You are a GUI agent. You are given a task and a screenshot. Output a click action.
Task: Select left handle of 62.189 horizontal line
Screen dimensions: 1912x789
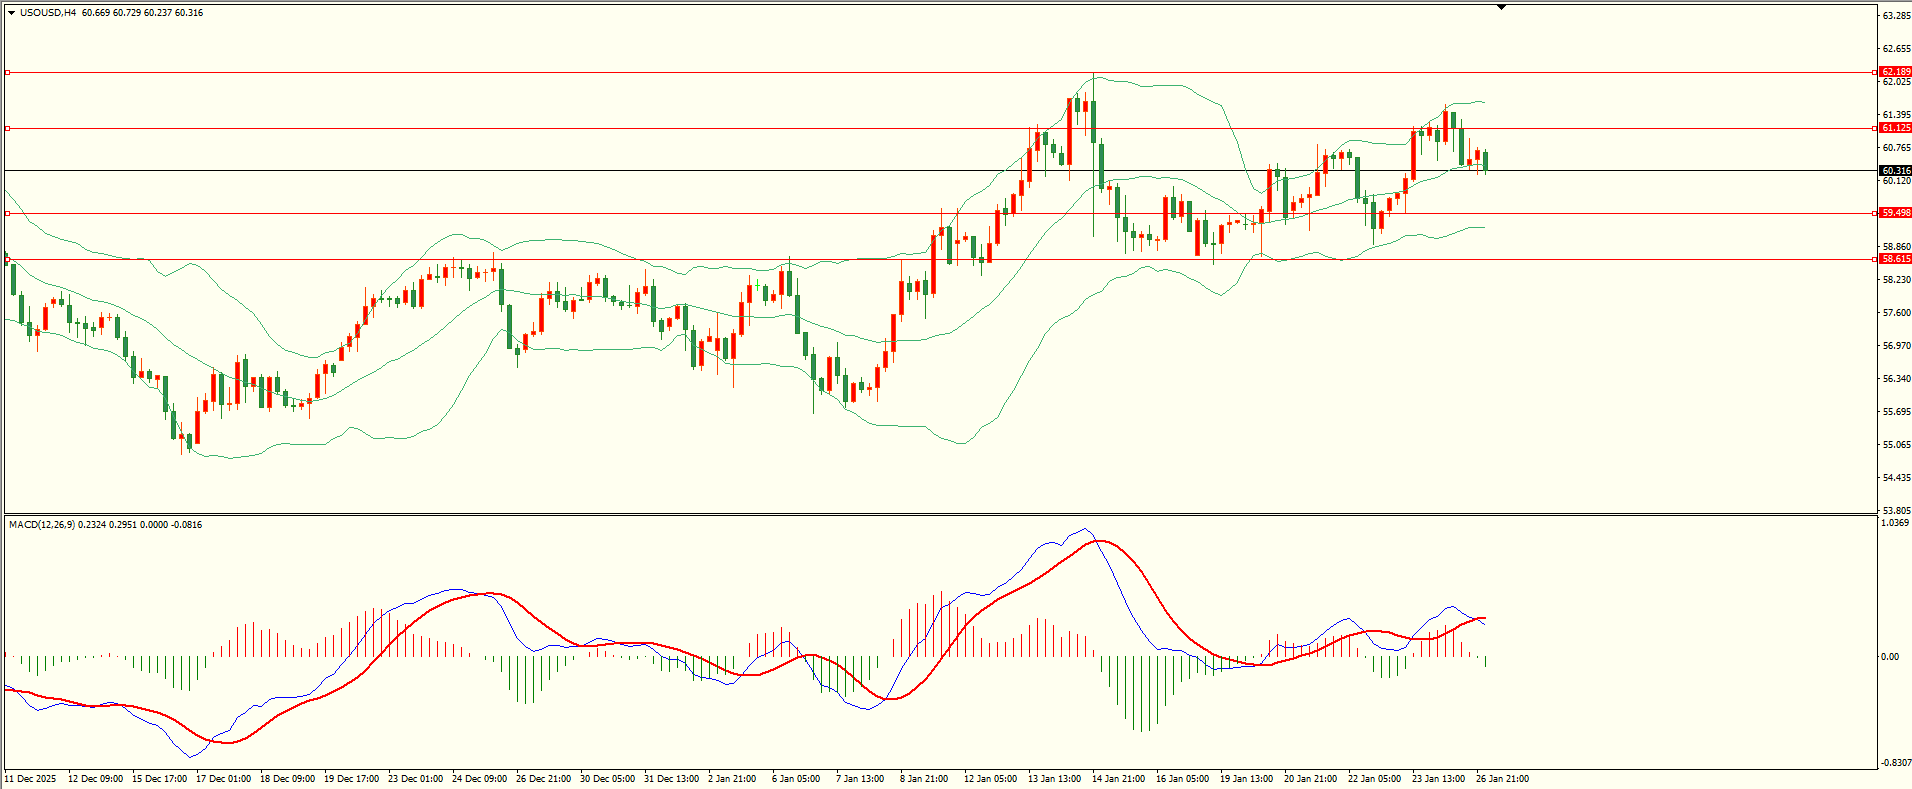pos(8,72)
